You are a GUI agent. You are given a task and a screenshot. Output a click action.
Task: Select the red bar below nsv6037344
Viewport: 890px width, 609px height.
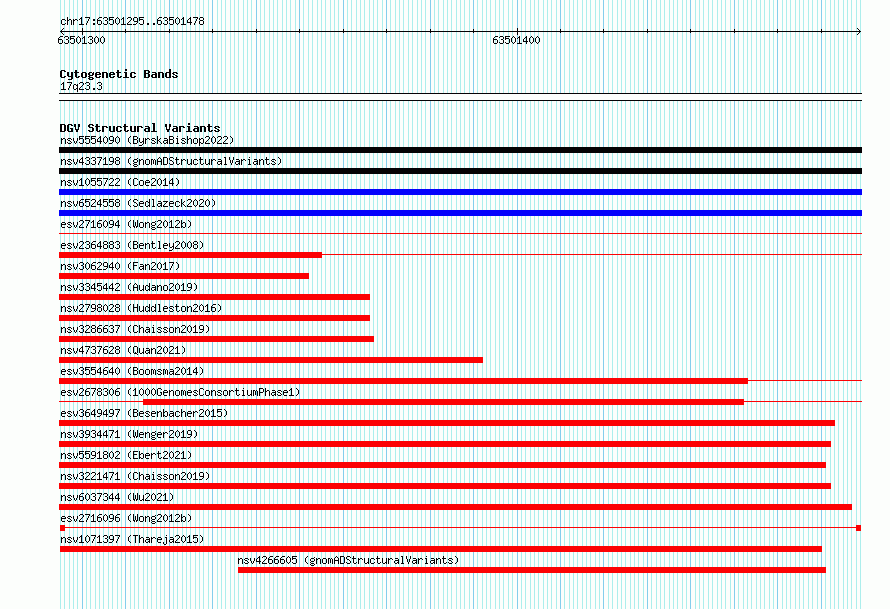pyautogui.click(x=456, y=507)
